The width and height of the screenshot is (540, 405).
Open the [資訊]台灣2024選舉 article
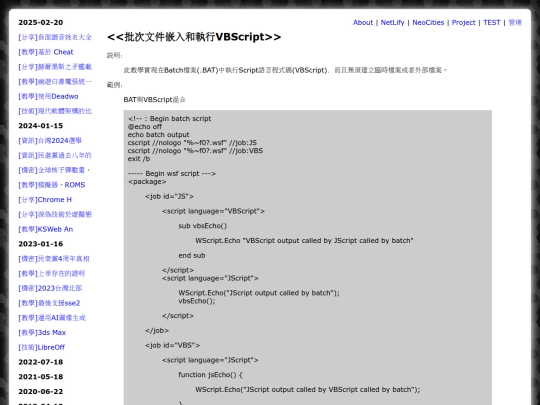click(x=50, y=141)
